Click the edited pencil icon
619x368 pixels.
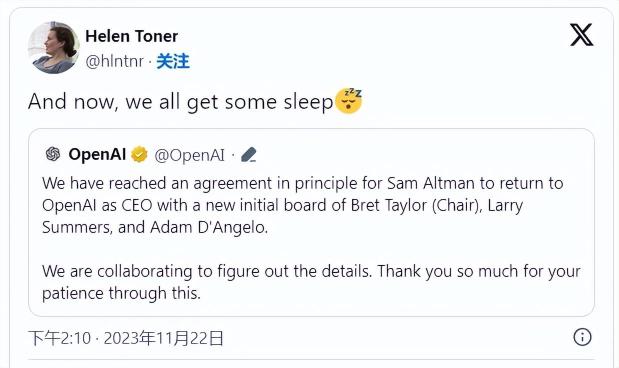(x=249, y=155)
